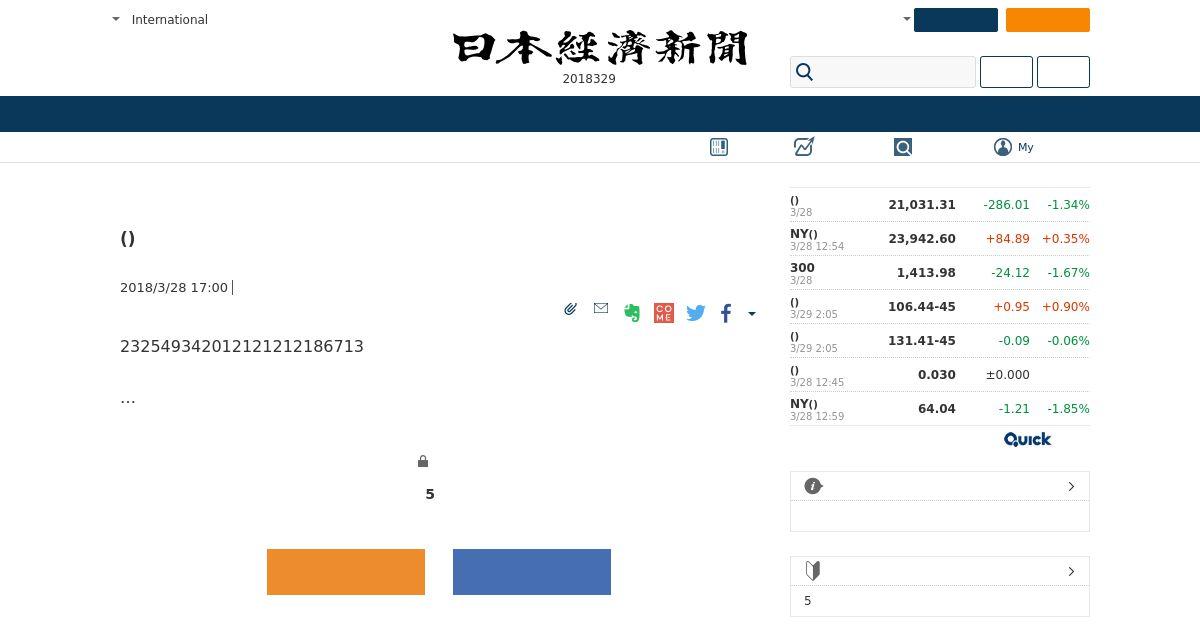Viewport: 1200px width, 630px height.
Task: Open the My account profile icon
Action: (1003, 147)
